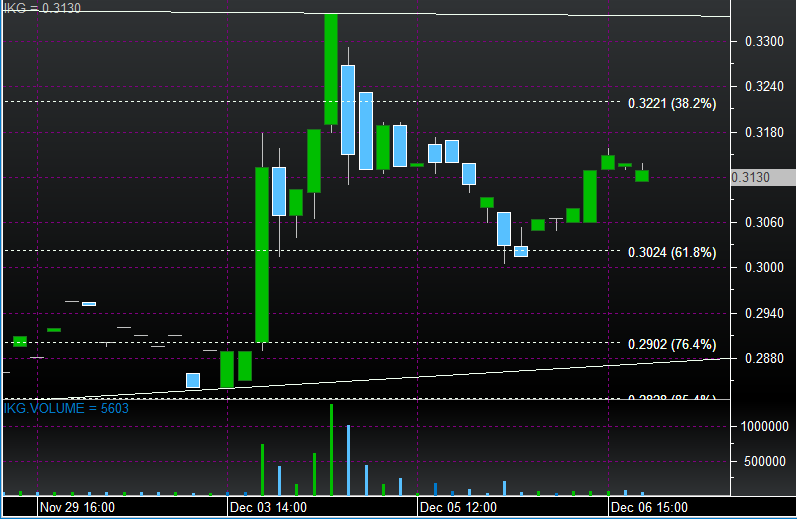Click the Dec 06 15:00 time axis label
This screenshot has height=519, width=797.
[648, 508]
